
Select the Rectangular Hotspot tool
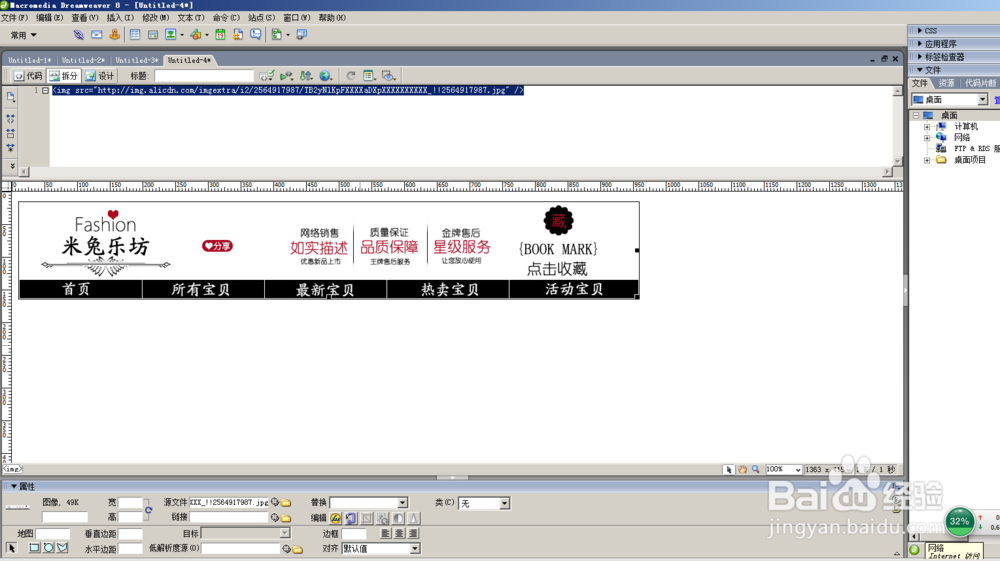point(34,548)
